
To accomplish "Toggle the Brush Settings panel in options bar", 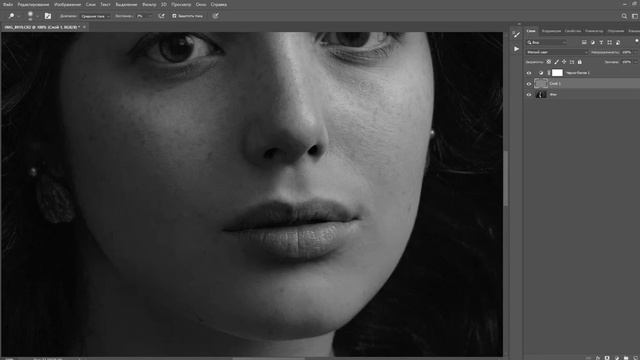I will (48, 16).
